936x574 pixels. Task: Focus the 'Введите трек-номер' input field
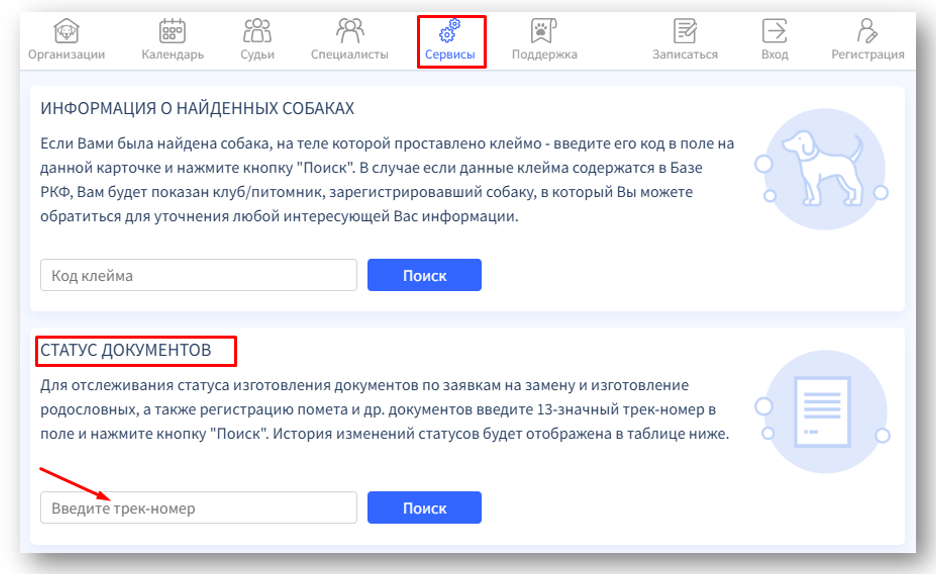198,508
